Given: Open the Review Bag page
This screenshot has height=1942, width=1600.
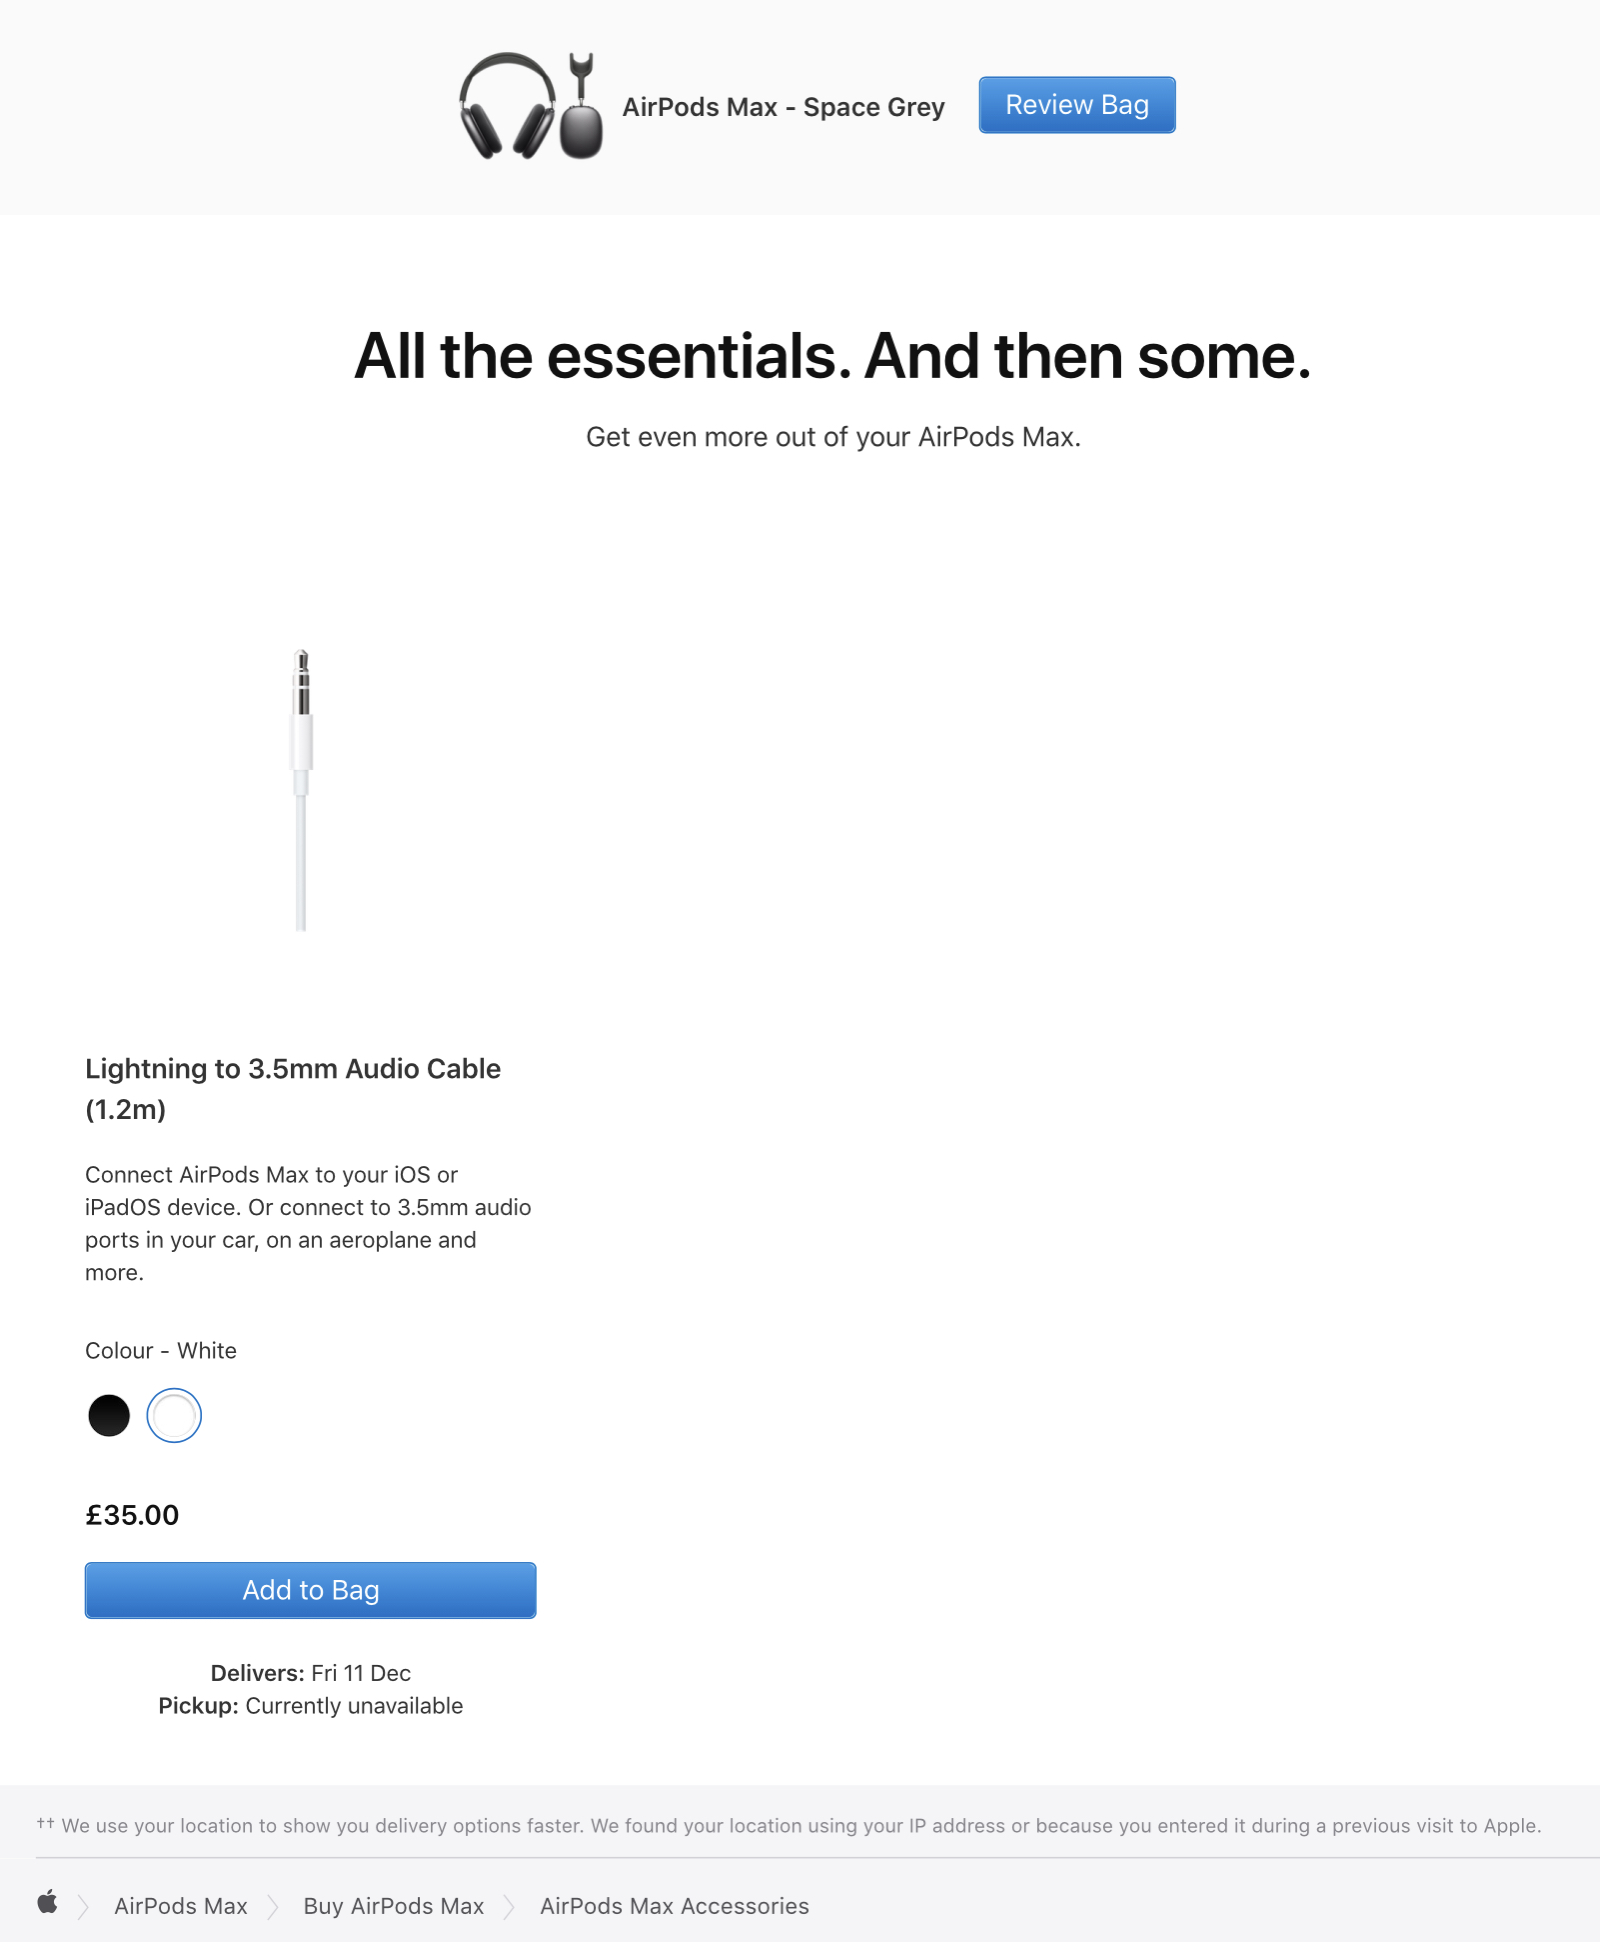Looking at the screenshot, I should point(1076,105).
